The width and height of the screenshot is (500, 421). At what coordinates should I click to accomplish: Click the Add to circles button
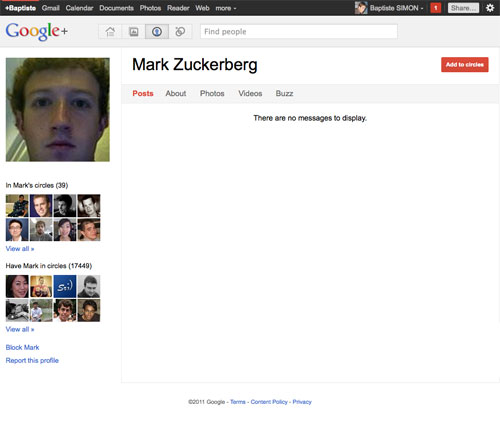[x=465, y=65]
